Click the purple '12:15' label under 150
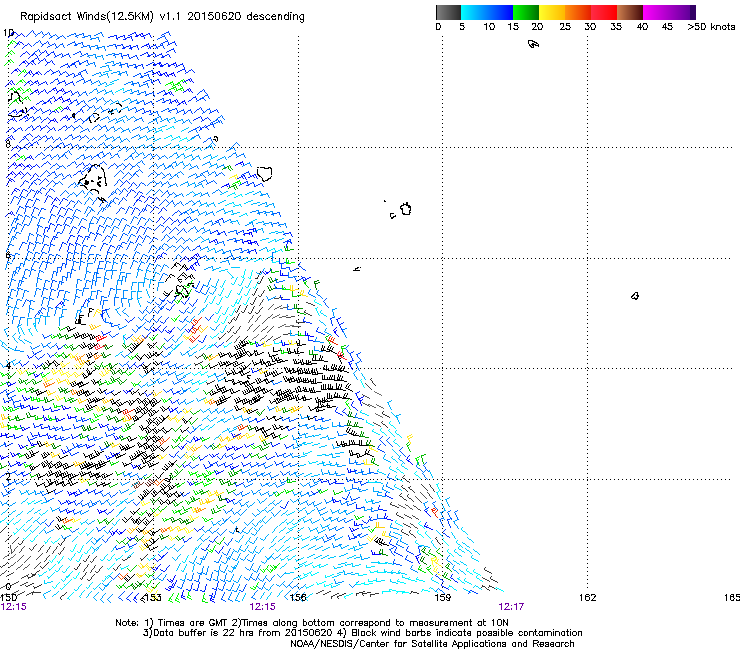 [14, 607]
